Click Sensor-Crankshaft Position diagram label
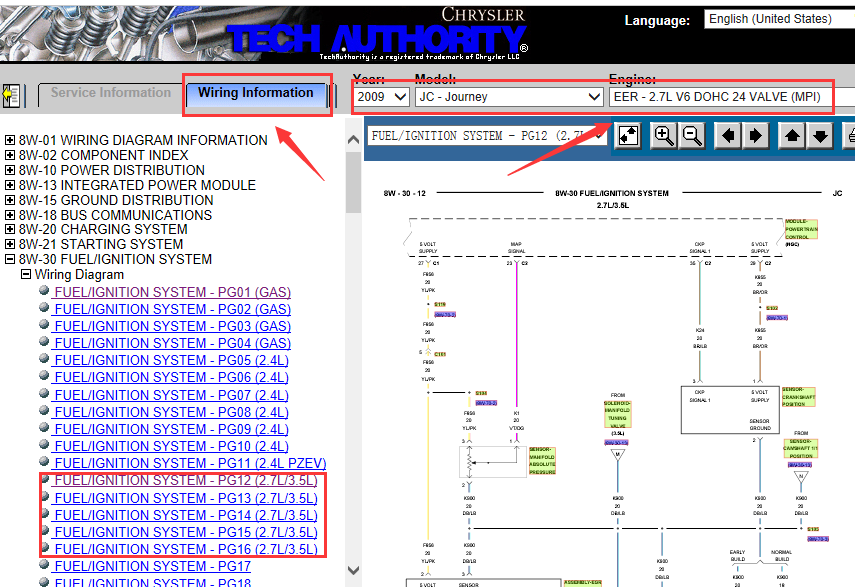This screenshot has height=587, width=855. (x=798, y=397)
